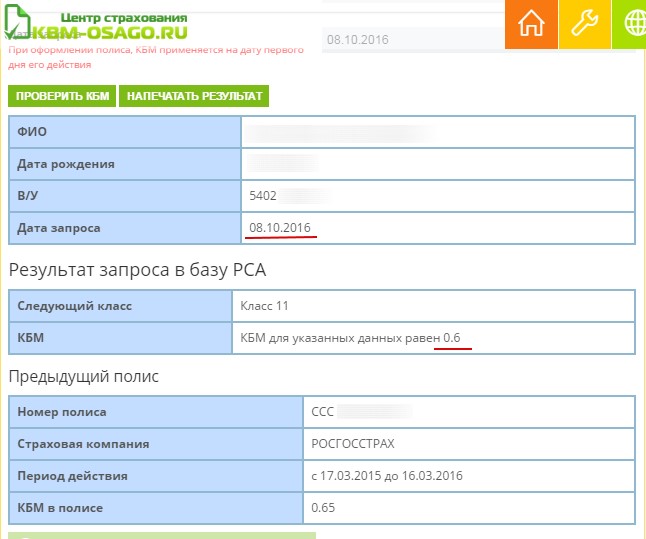Select the В/У number 5402 cell
This screenshot has width=646, height=539.
(438, 196)
